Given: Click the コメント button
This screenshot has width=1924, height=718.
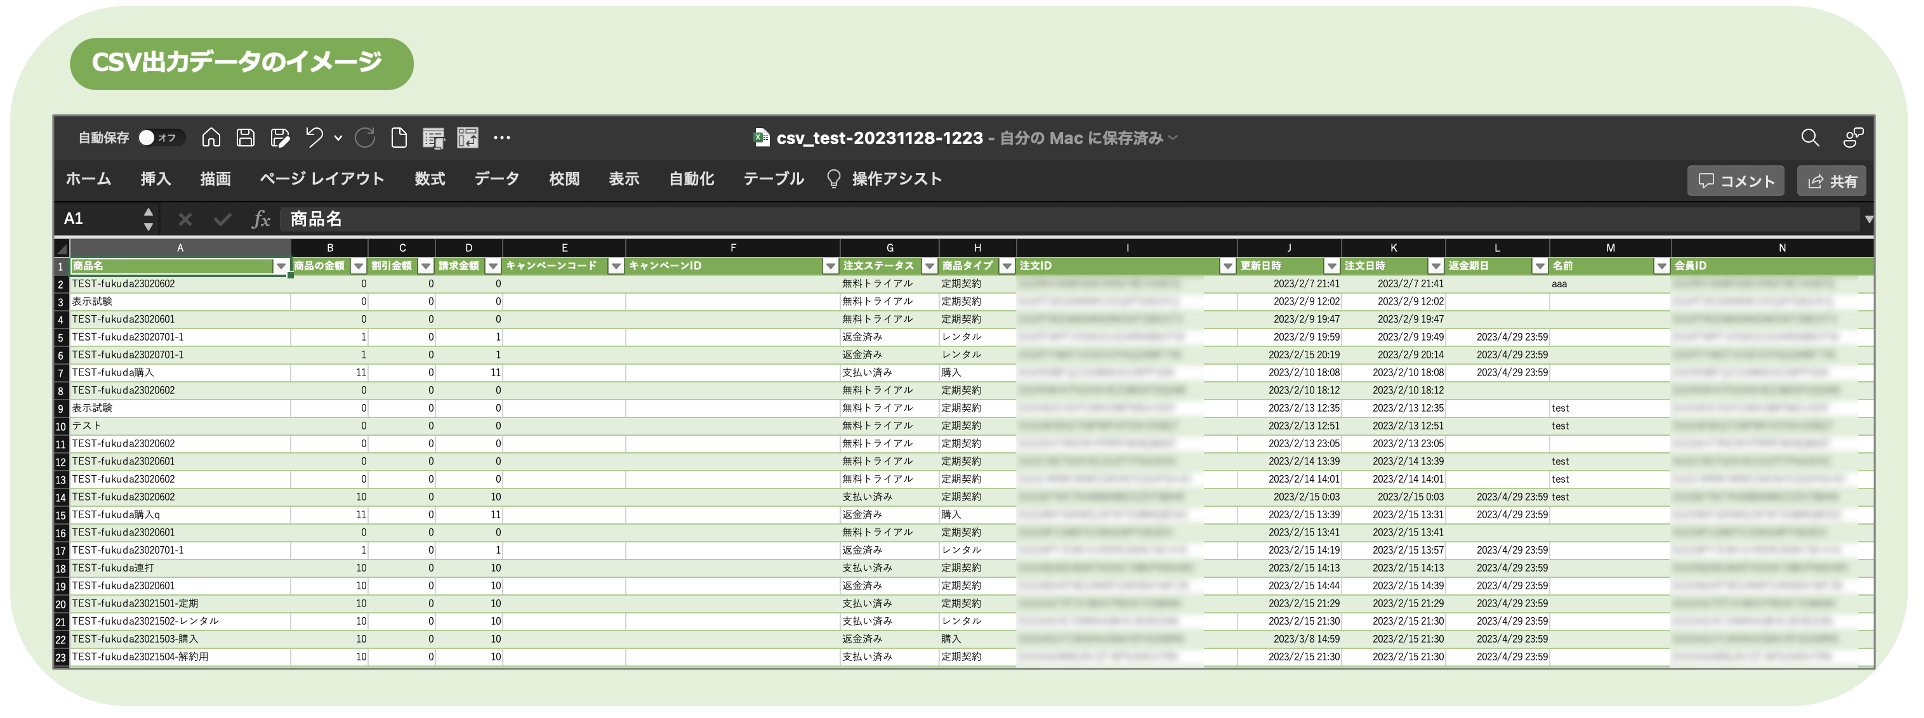Looking at the screenshot, I should click(x=1736, y=181).
